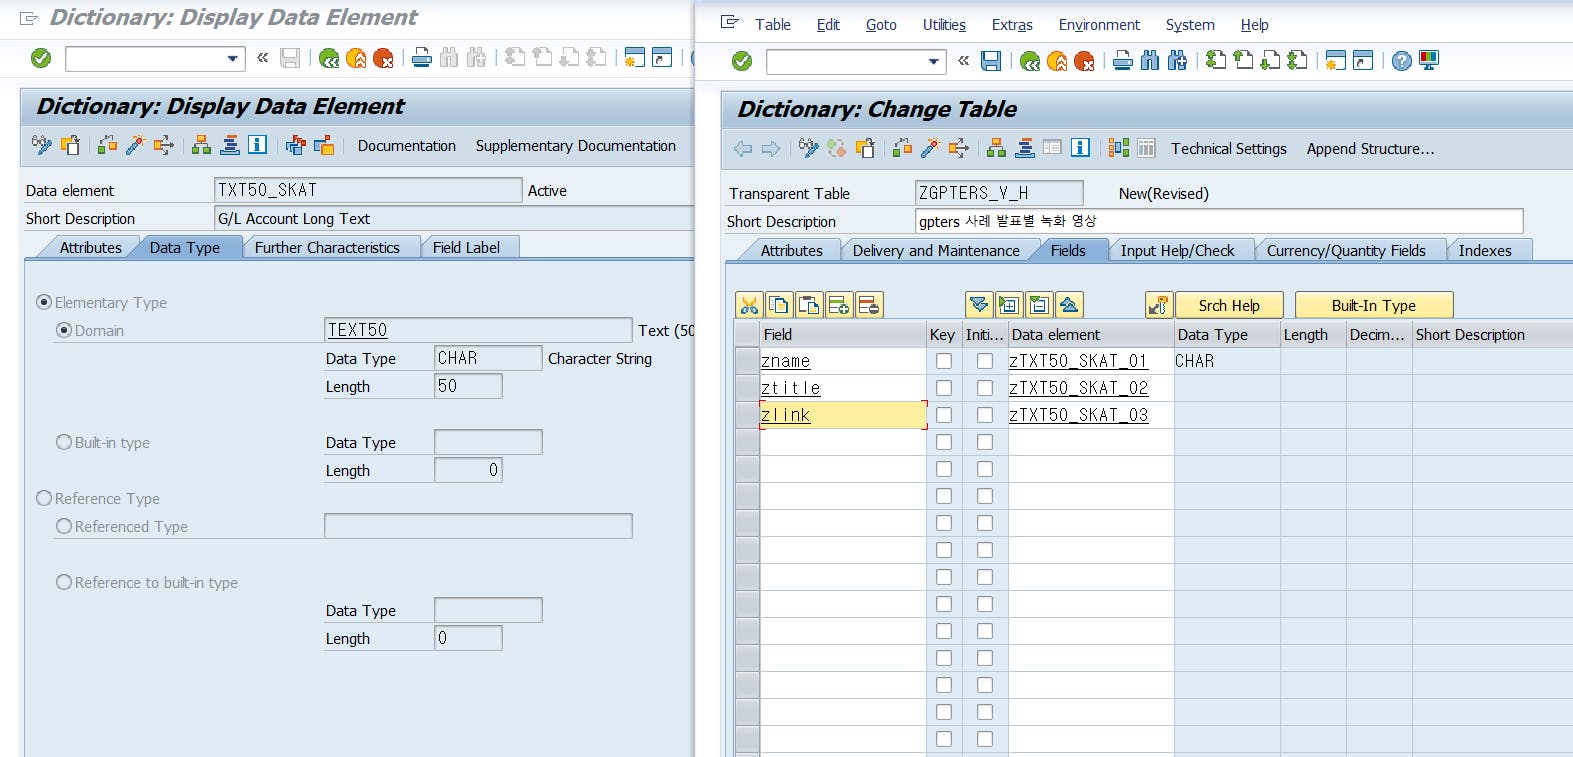This screenshot has width=1573, height=757.
Task: Click the Help question mark icon
Action: 1401,61
